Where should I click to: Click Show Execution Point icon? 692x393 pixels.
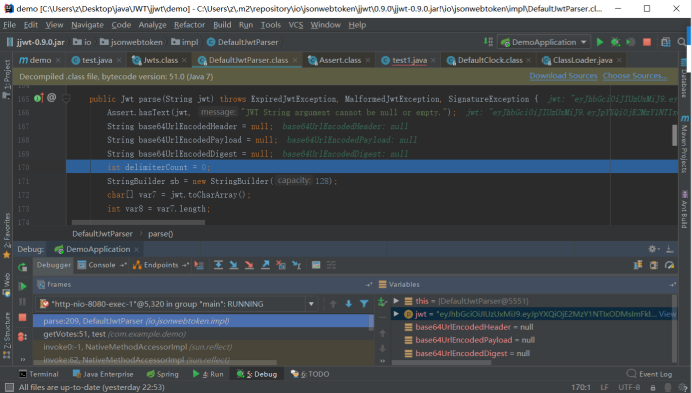click(199, 265)
